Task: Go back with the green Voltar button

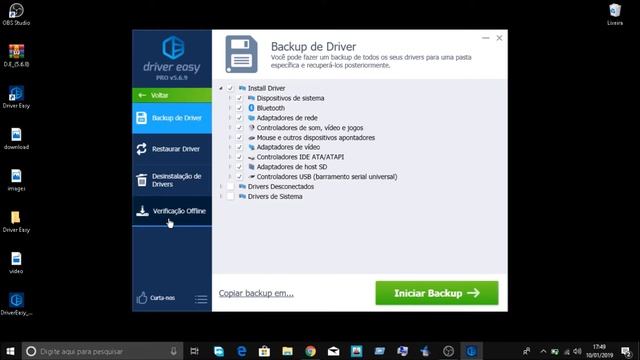Action: click(x=172, y=95)
